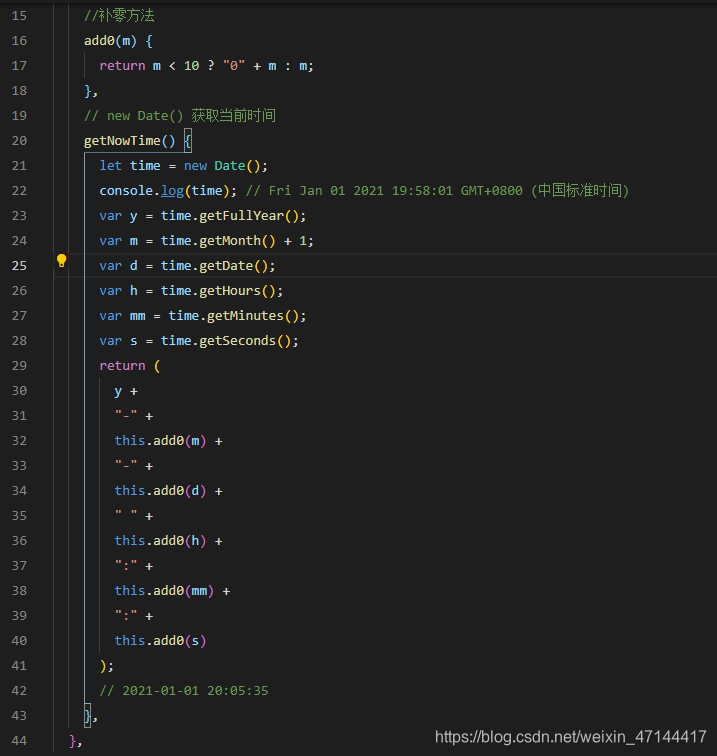Click the highlighted closing brace on line 43
The height and width of the screenshot is (756, 717).
pyautogui.click(x=87, y=716)
